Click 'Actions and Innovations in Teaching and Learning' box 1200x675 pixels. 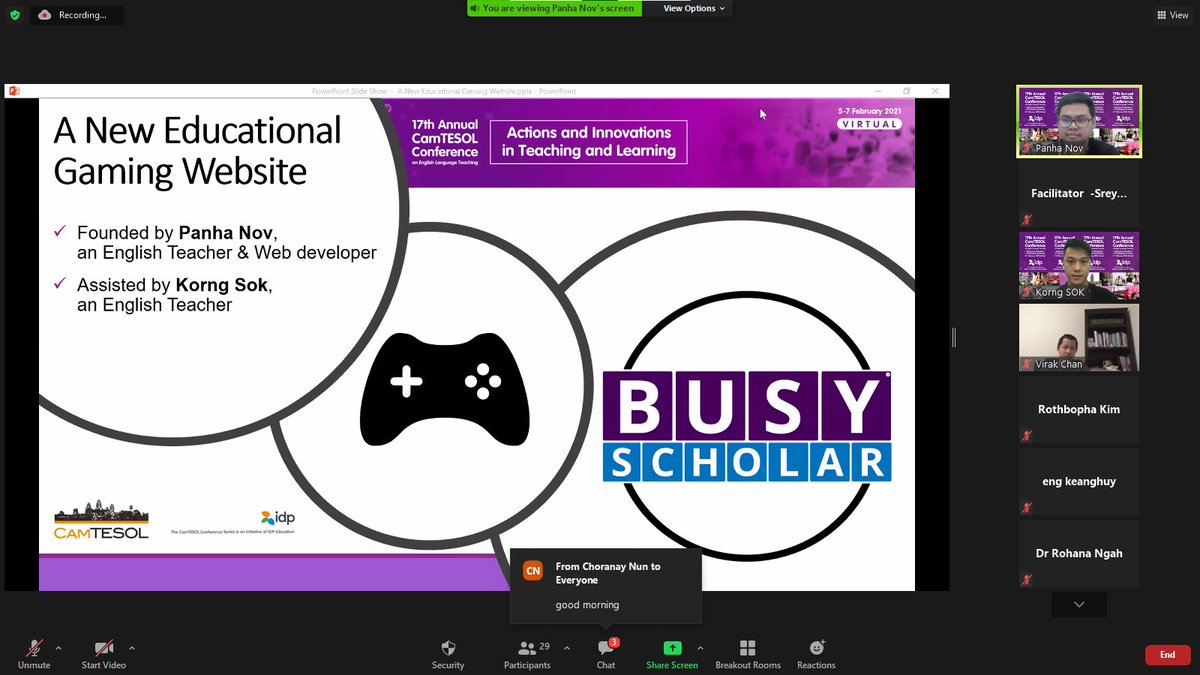pyautogui.click(x=589, y=142)
